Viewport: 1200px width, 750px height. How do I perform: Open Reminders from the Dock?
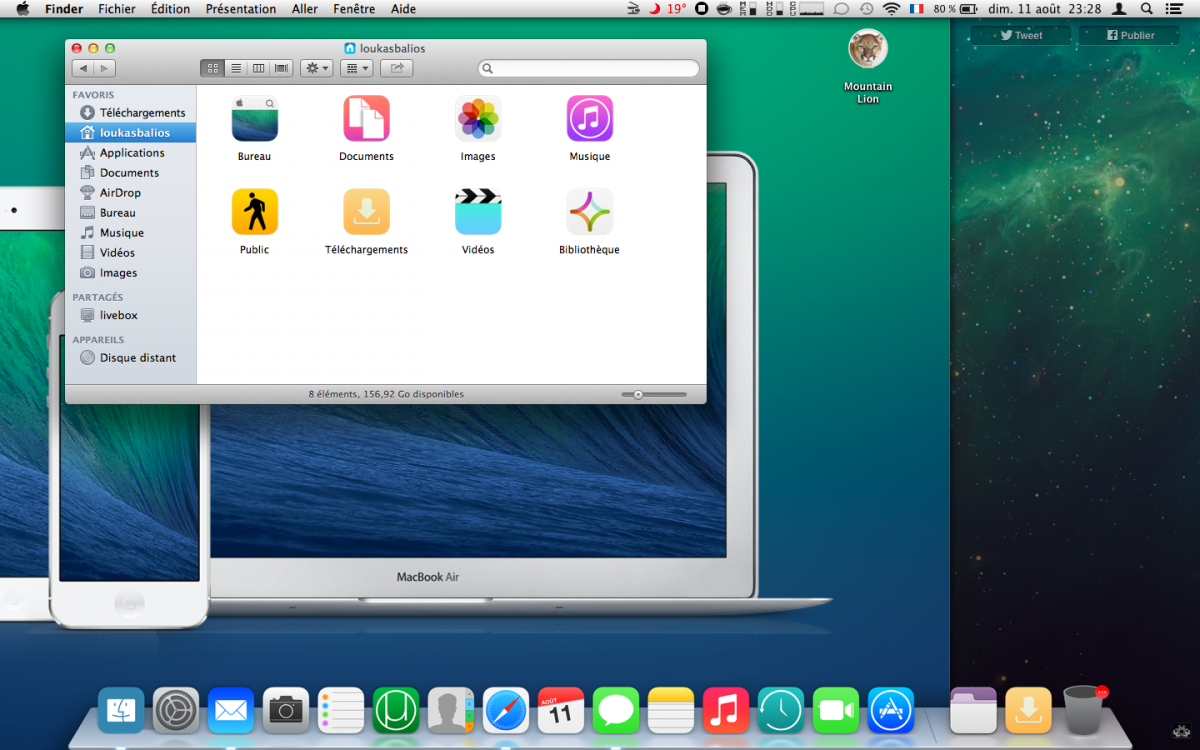tap(340, 711)
